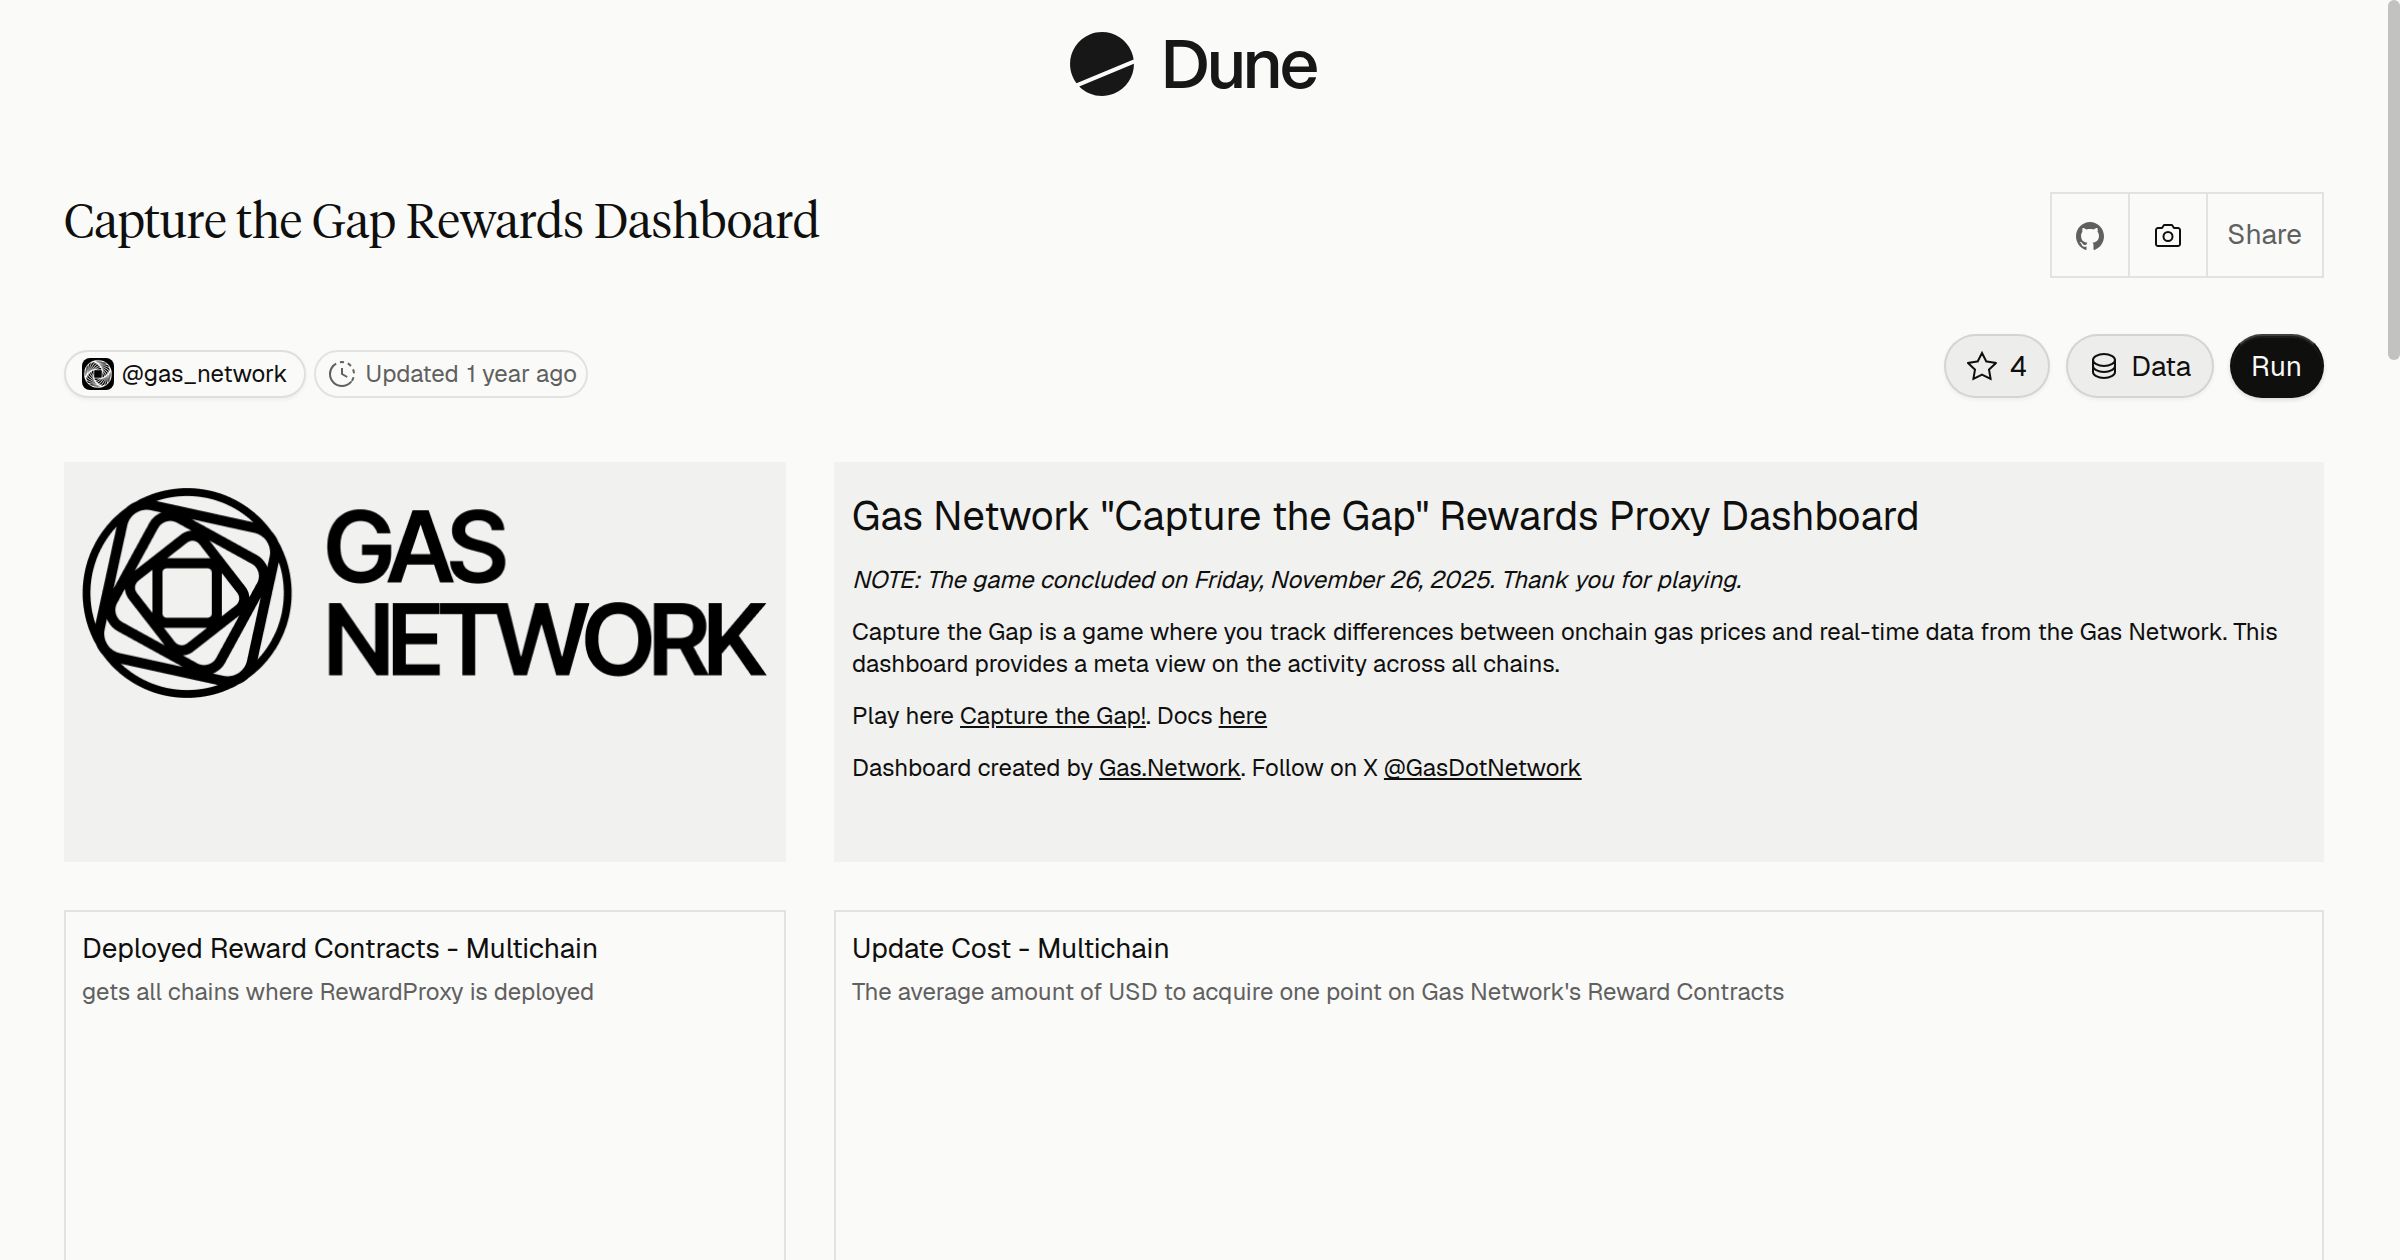Open the @gas_network profile

pos(185,374)
